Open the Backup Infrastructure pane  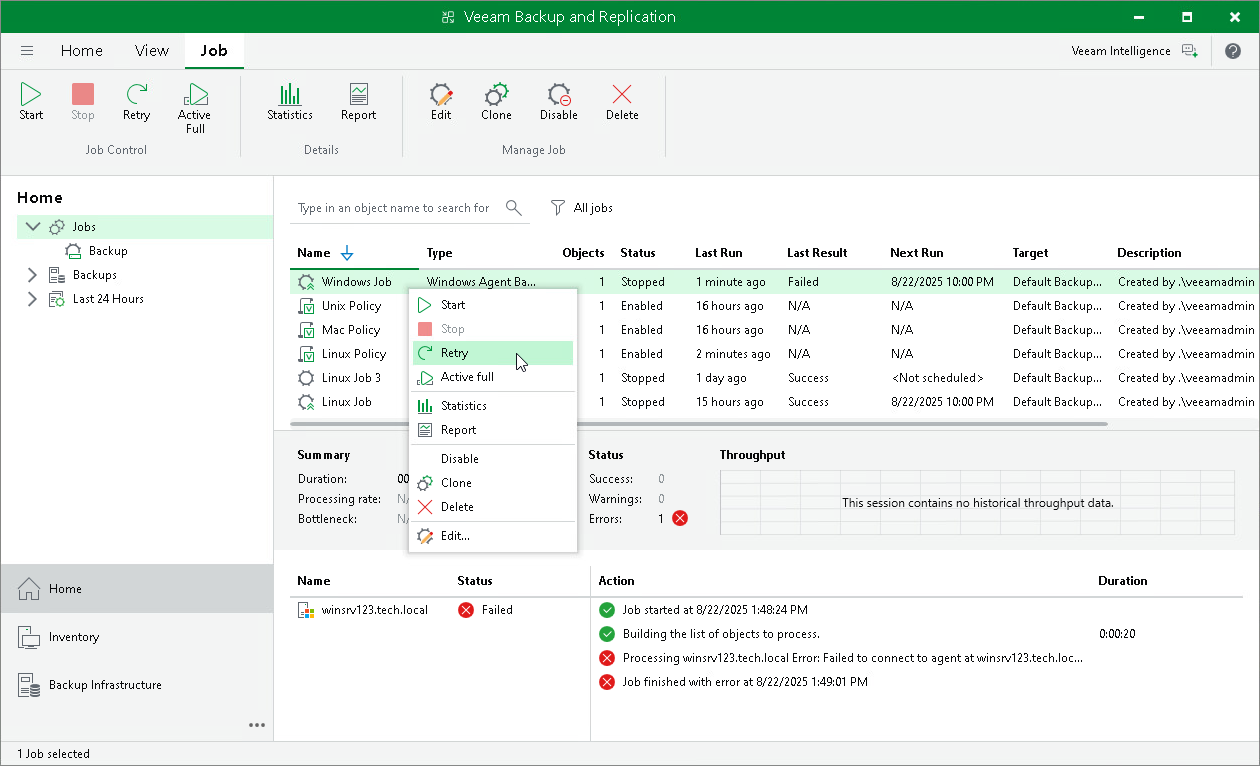click(137, 685)
